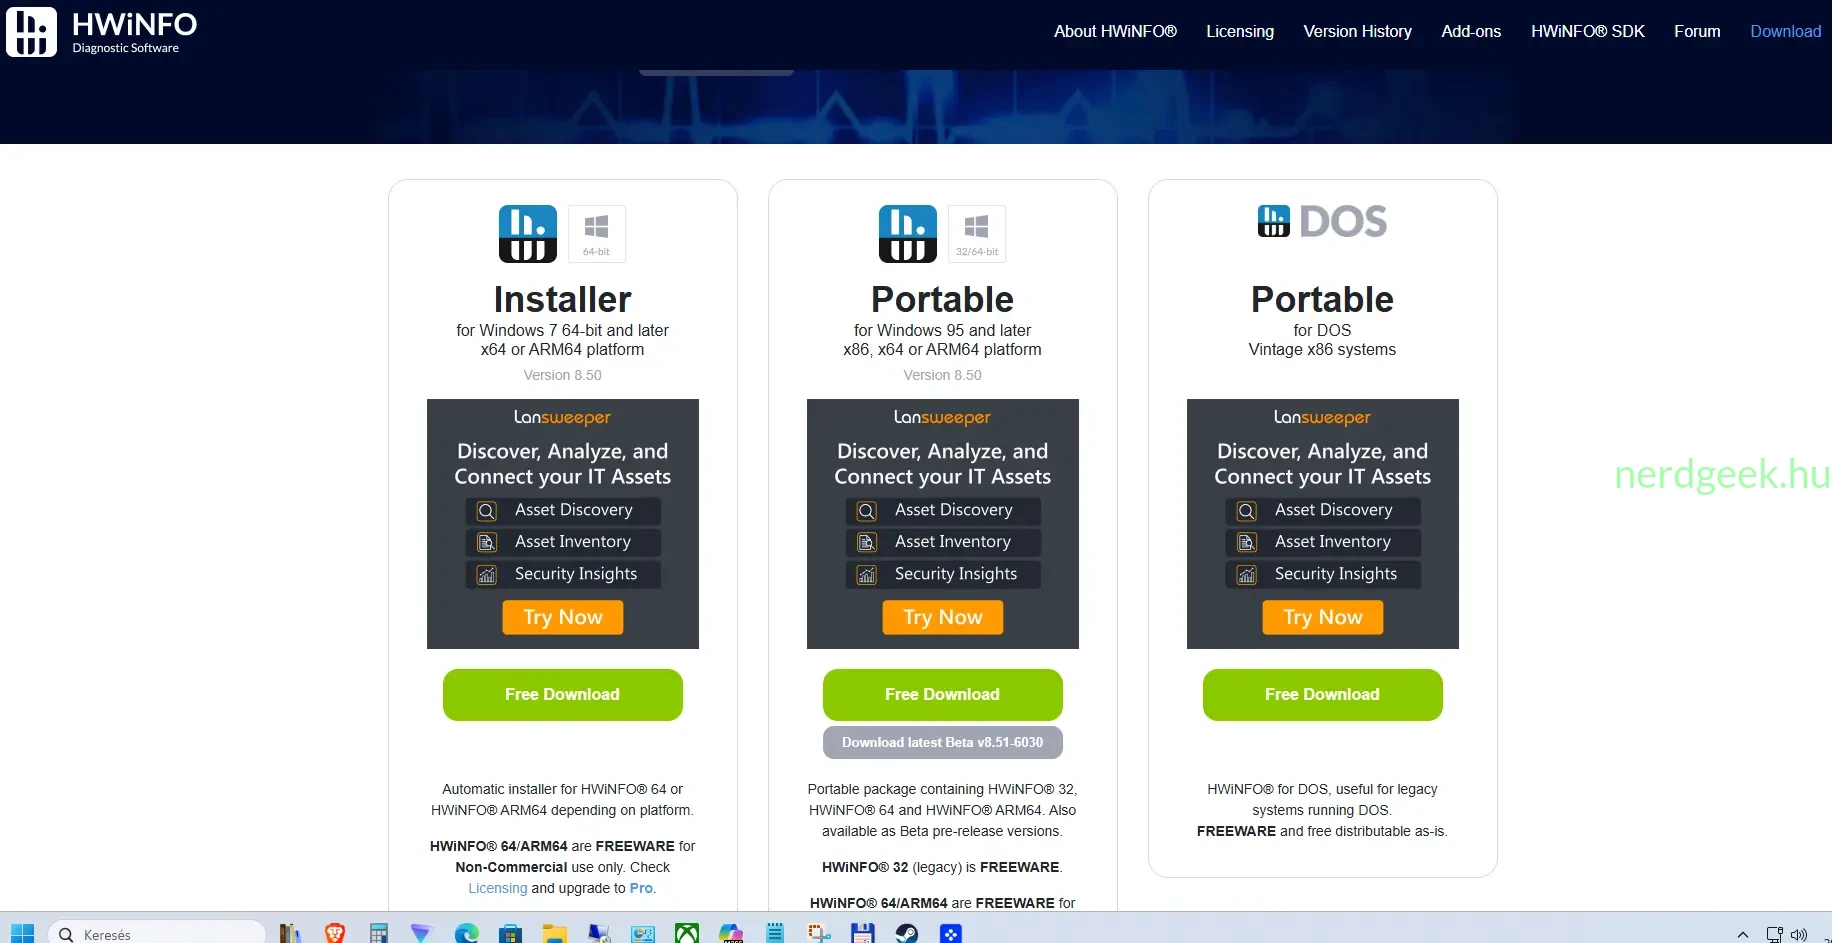Download latest Beta v8.51-6030
The image size is (1832, 943).
943,742
